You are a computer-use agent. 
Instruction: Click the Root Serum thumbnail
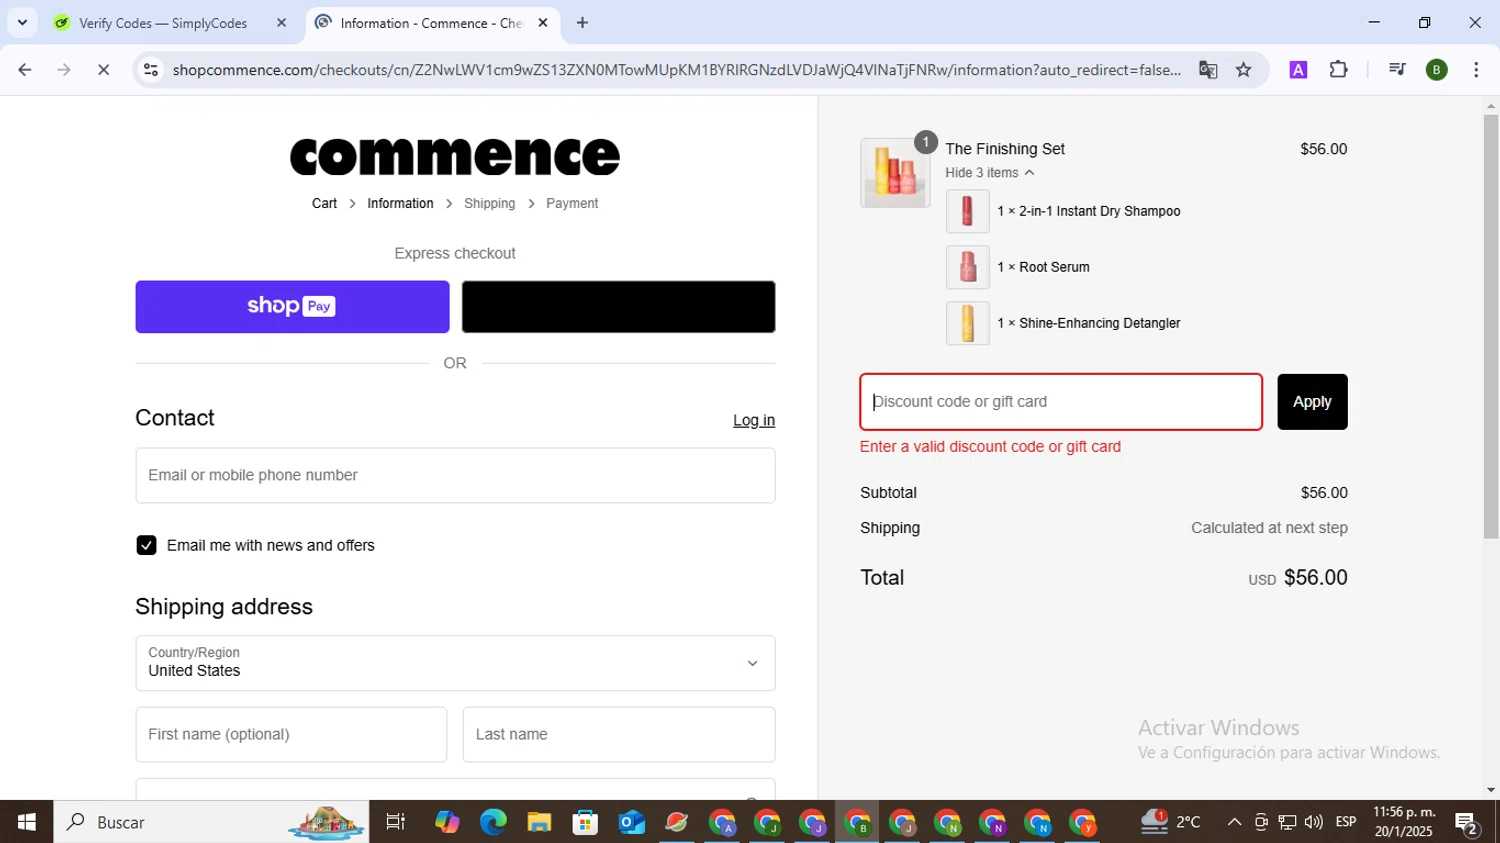pyautogui.click(x=967, y=267)
